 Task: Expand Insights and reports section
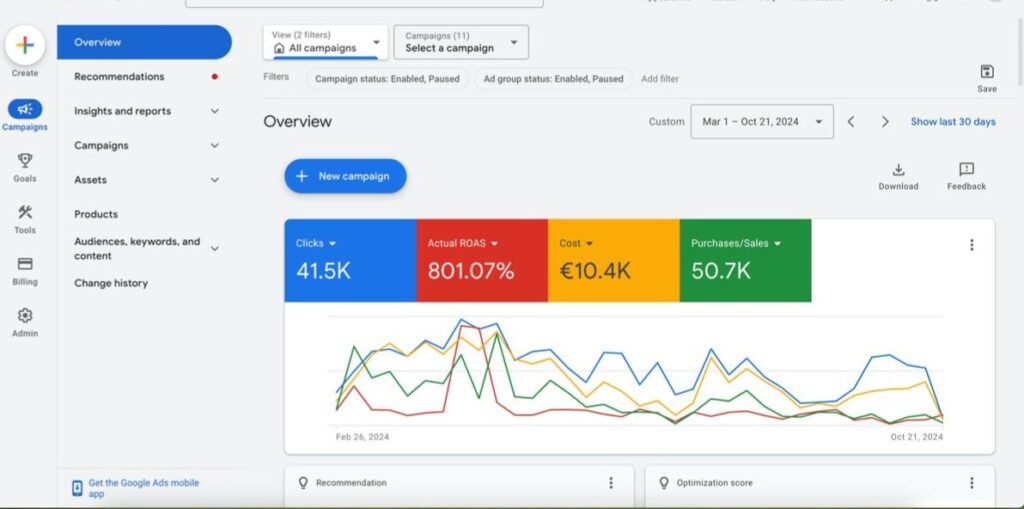[x=214, y=111]
